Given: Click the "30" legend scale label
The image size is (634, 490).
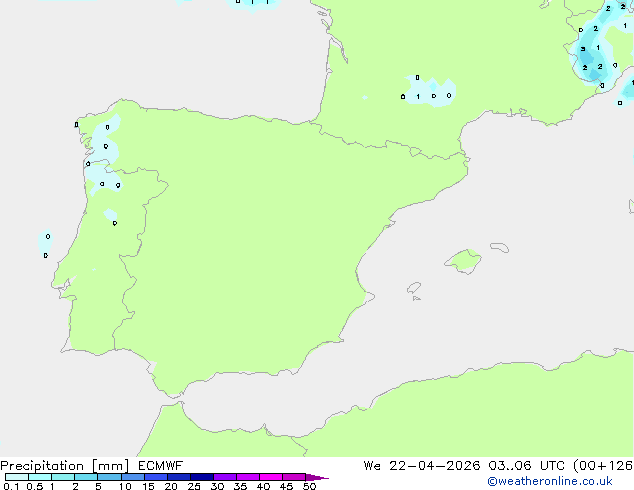Looking at the screenshot, I should tap(217, 486).
